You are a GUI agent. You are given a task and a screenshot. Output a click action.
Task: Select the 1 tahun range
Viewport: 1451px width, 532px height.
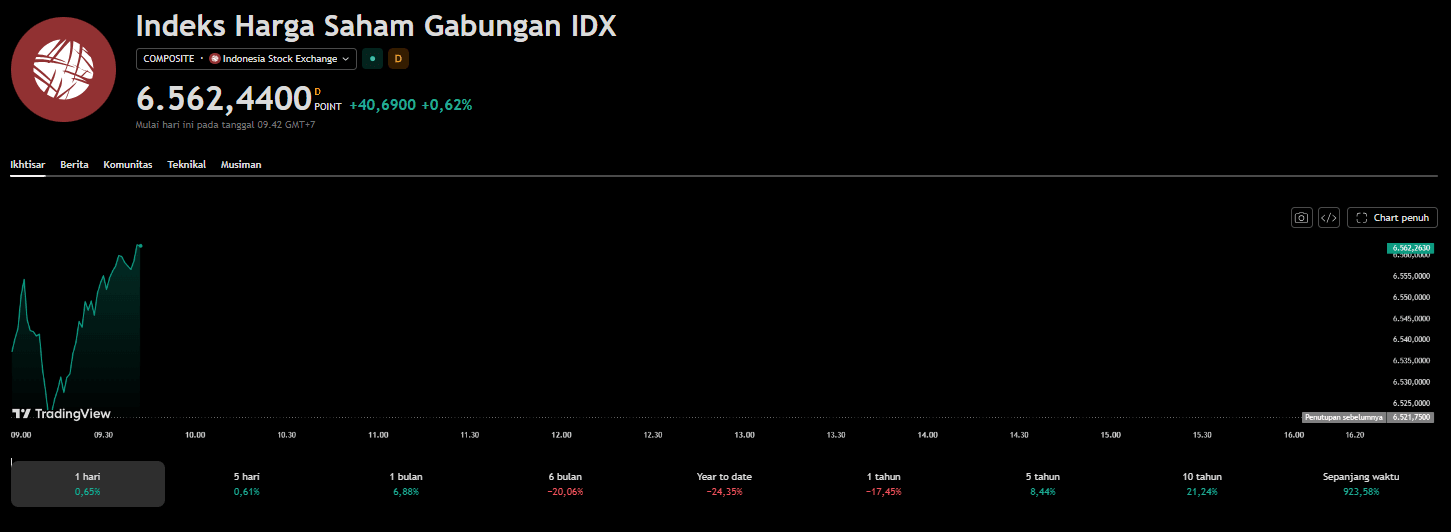(883, 484)
